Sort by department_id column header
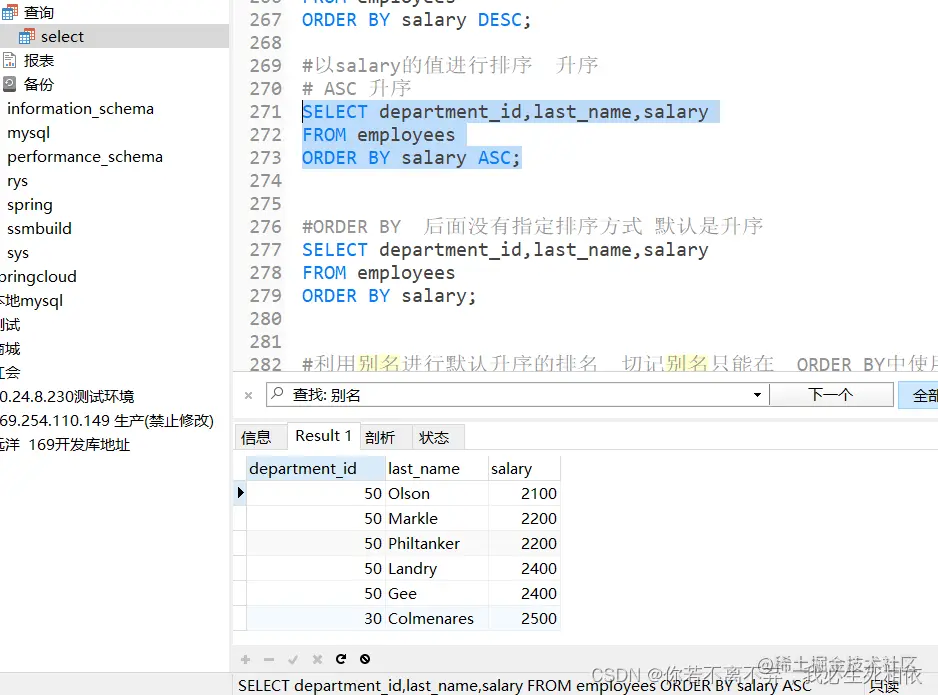Image resolution: width=938 pixels, height=695 pixels. pos(315,468)
